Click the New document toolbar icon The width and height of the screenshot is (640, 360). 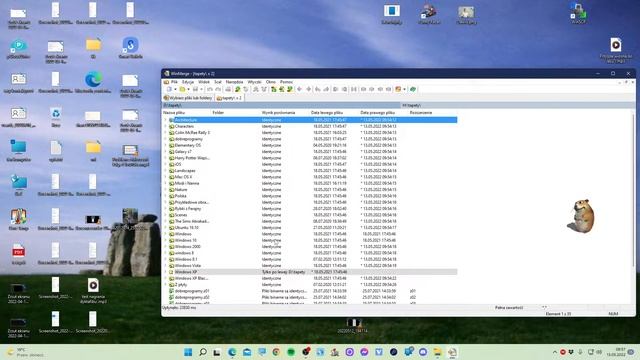pos(169,89)
